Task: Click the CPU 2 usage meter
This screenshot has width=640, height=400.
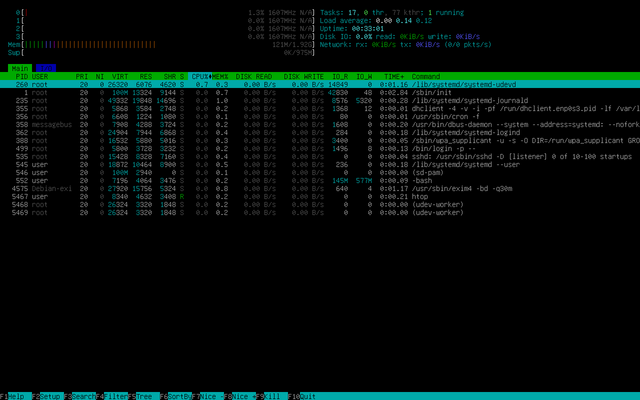Action: pos(166,29)
